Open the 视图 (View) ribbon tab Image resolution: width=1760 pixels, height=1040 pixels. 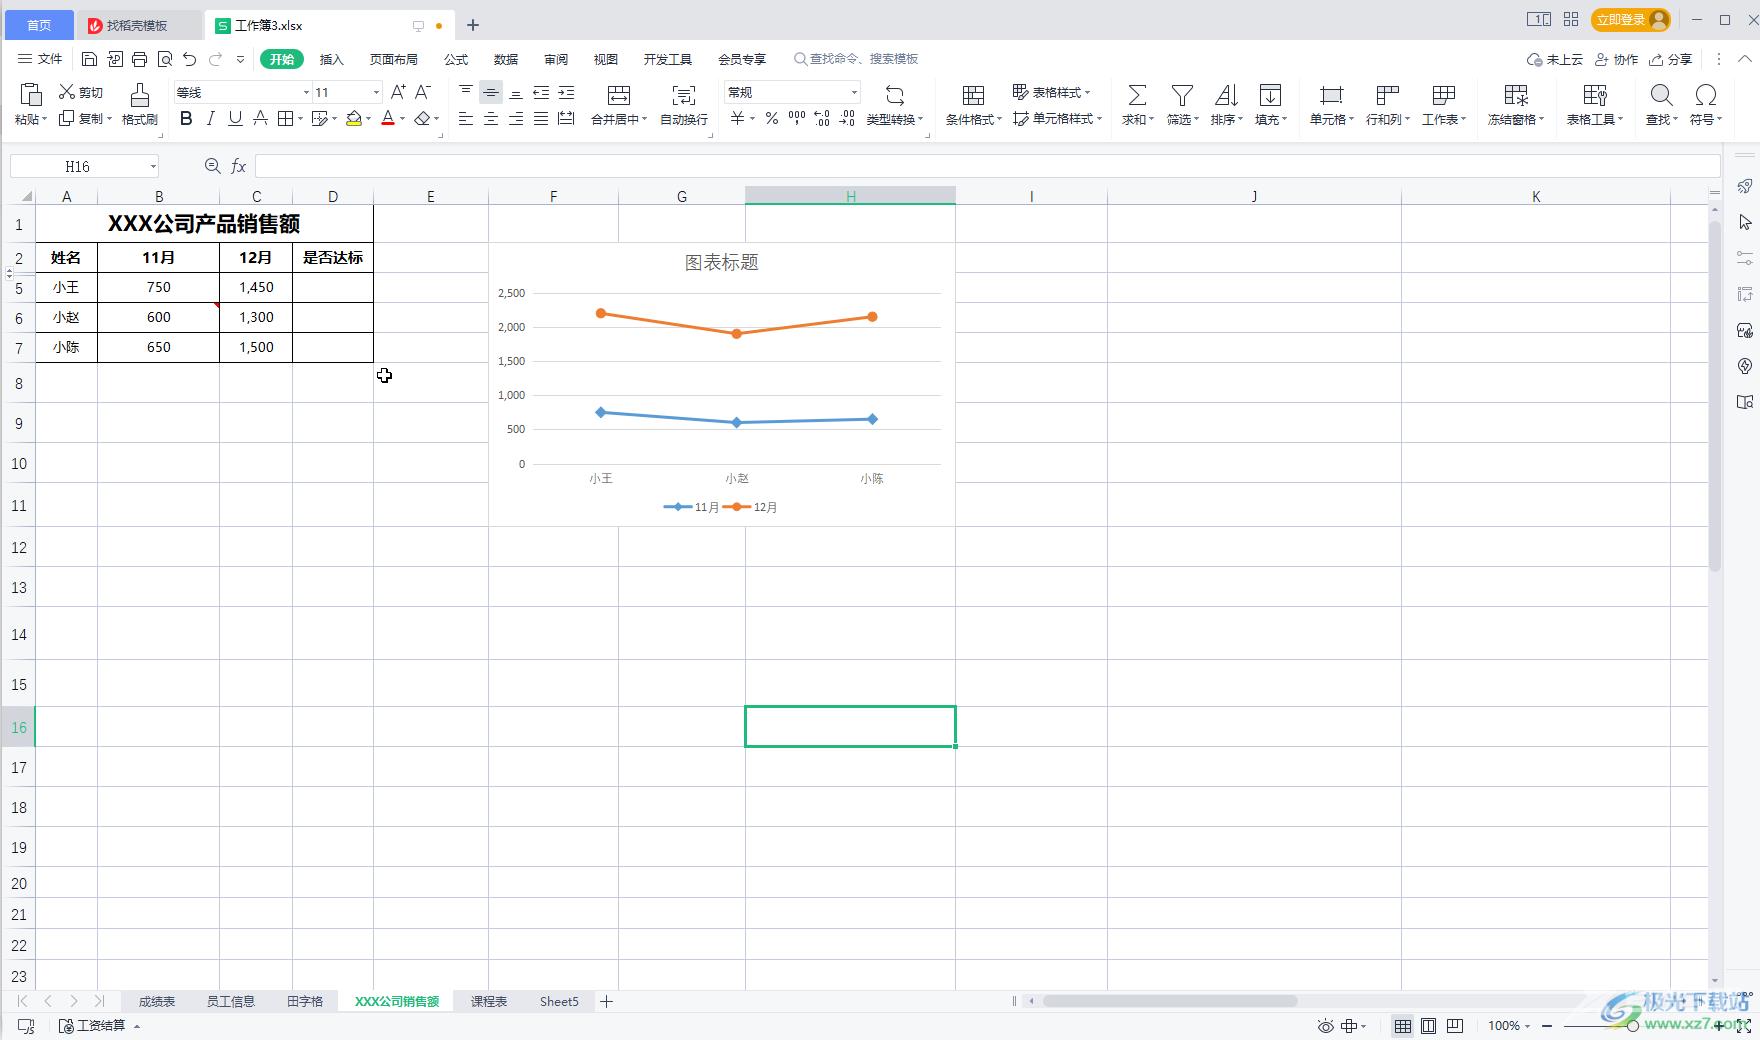click(x=606, y=59)
